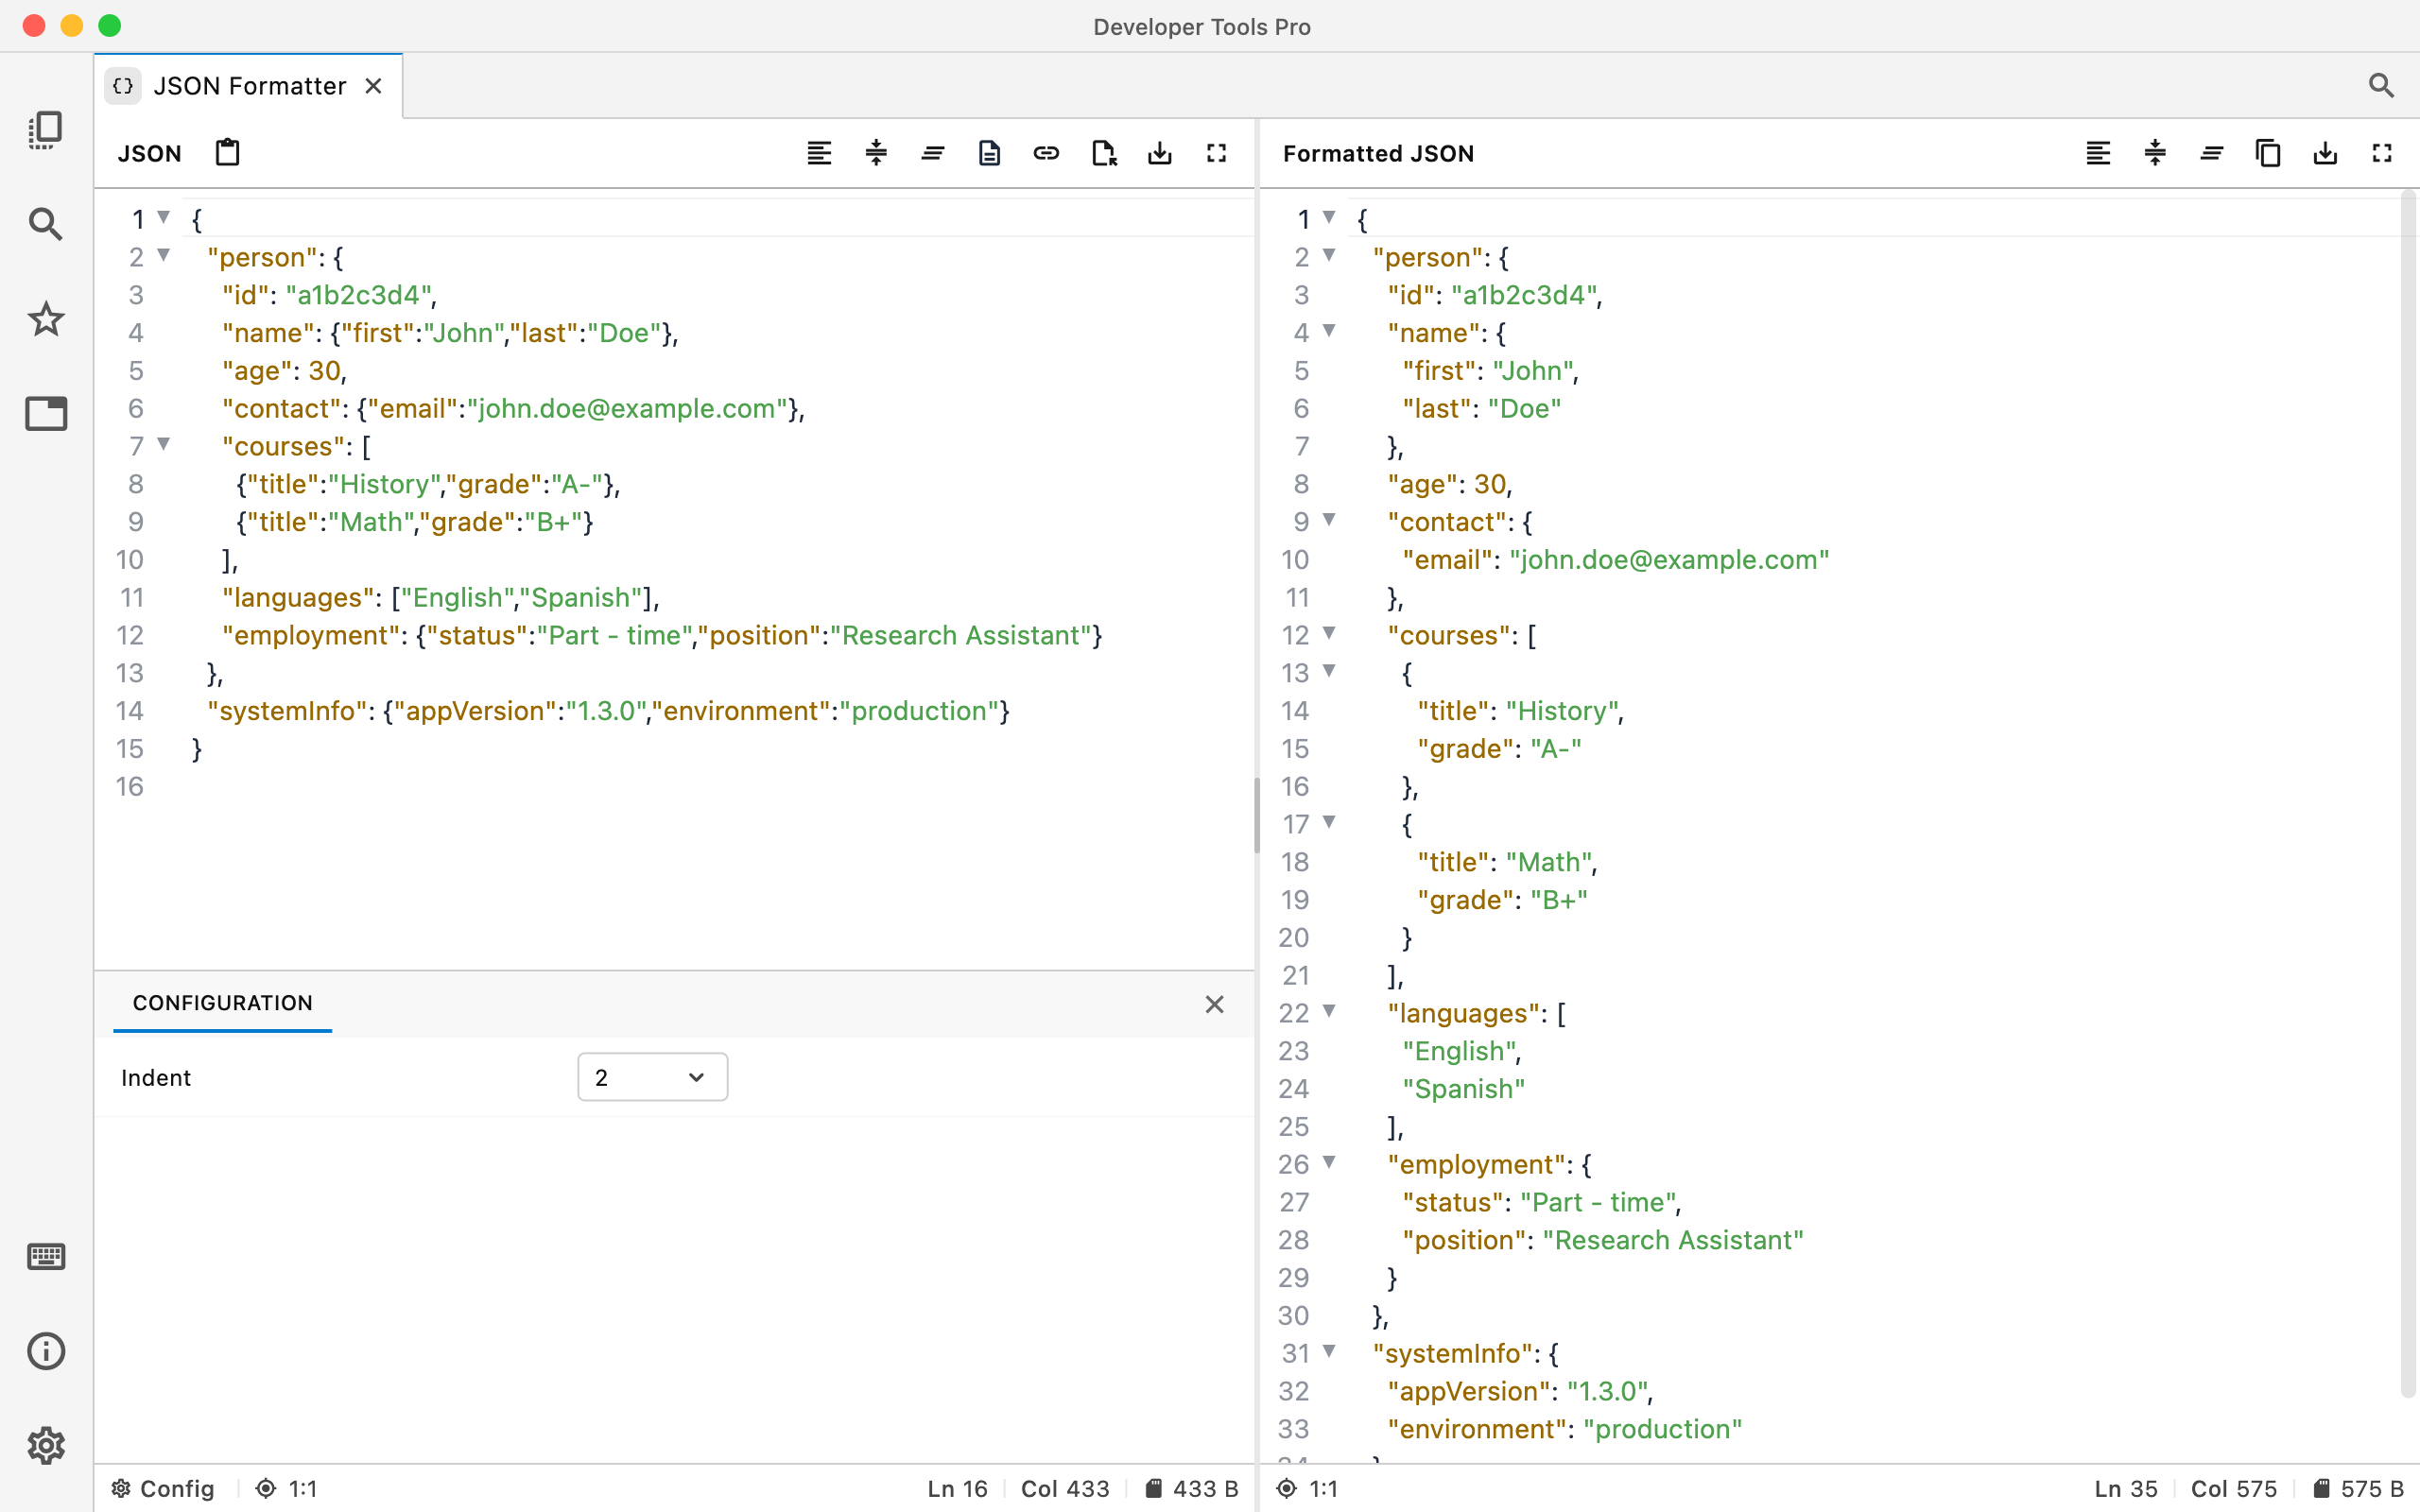Toggle Config button in status bar
The width and height of the screenshot is (2420, 1512).
[163, 1488]
